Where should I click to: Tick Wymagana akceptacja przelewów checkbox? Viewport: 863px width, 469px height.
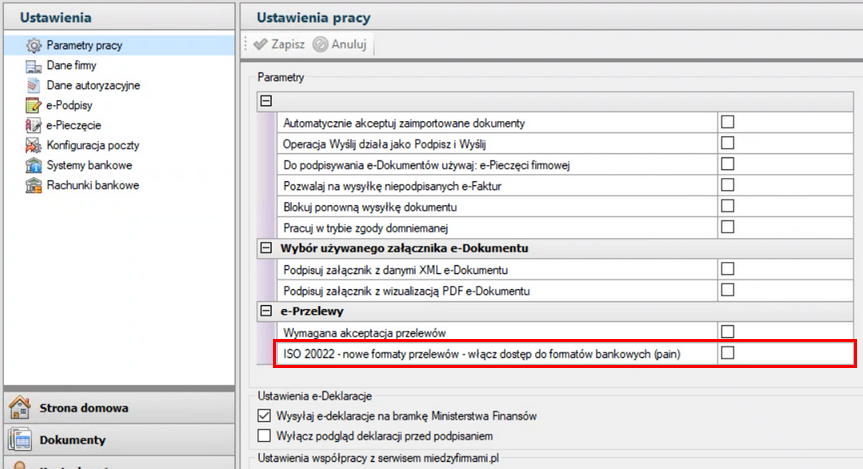[728, 331]
